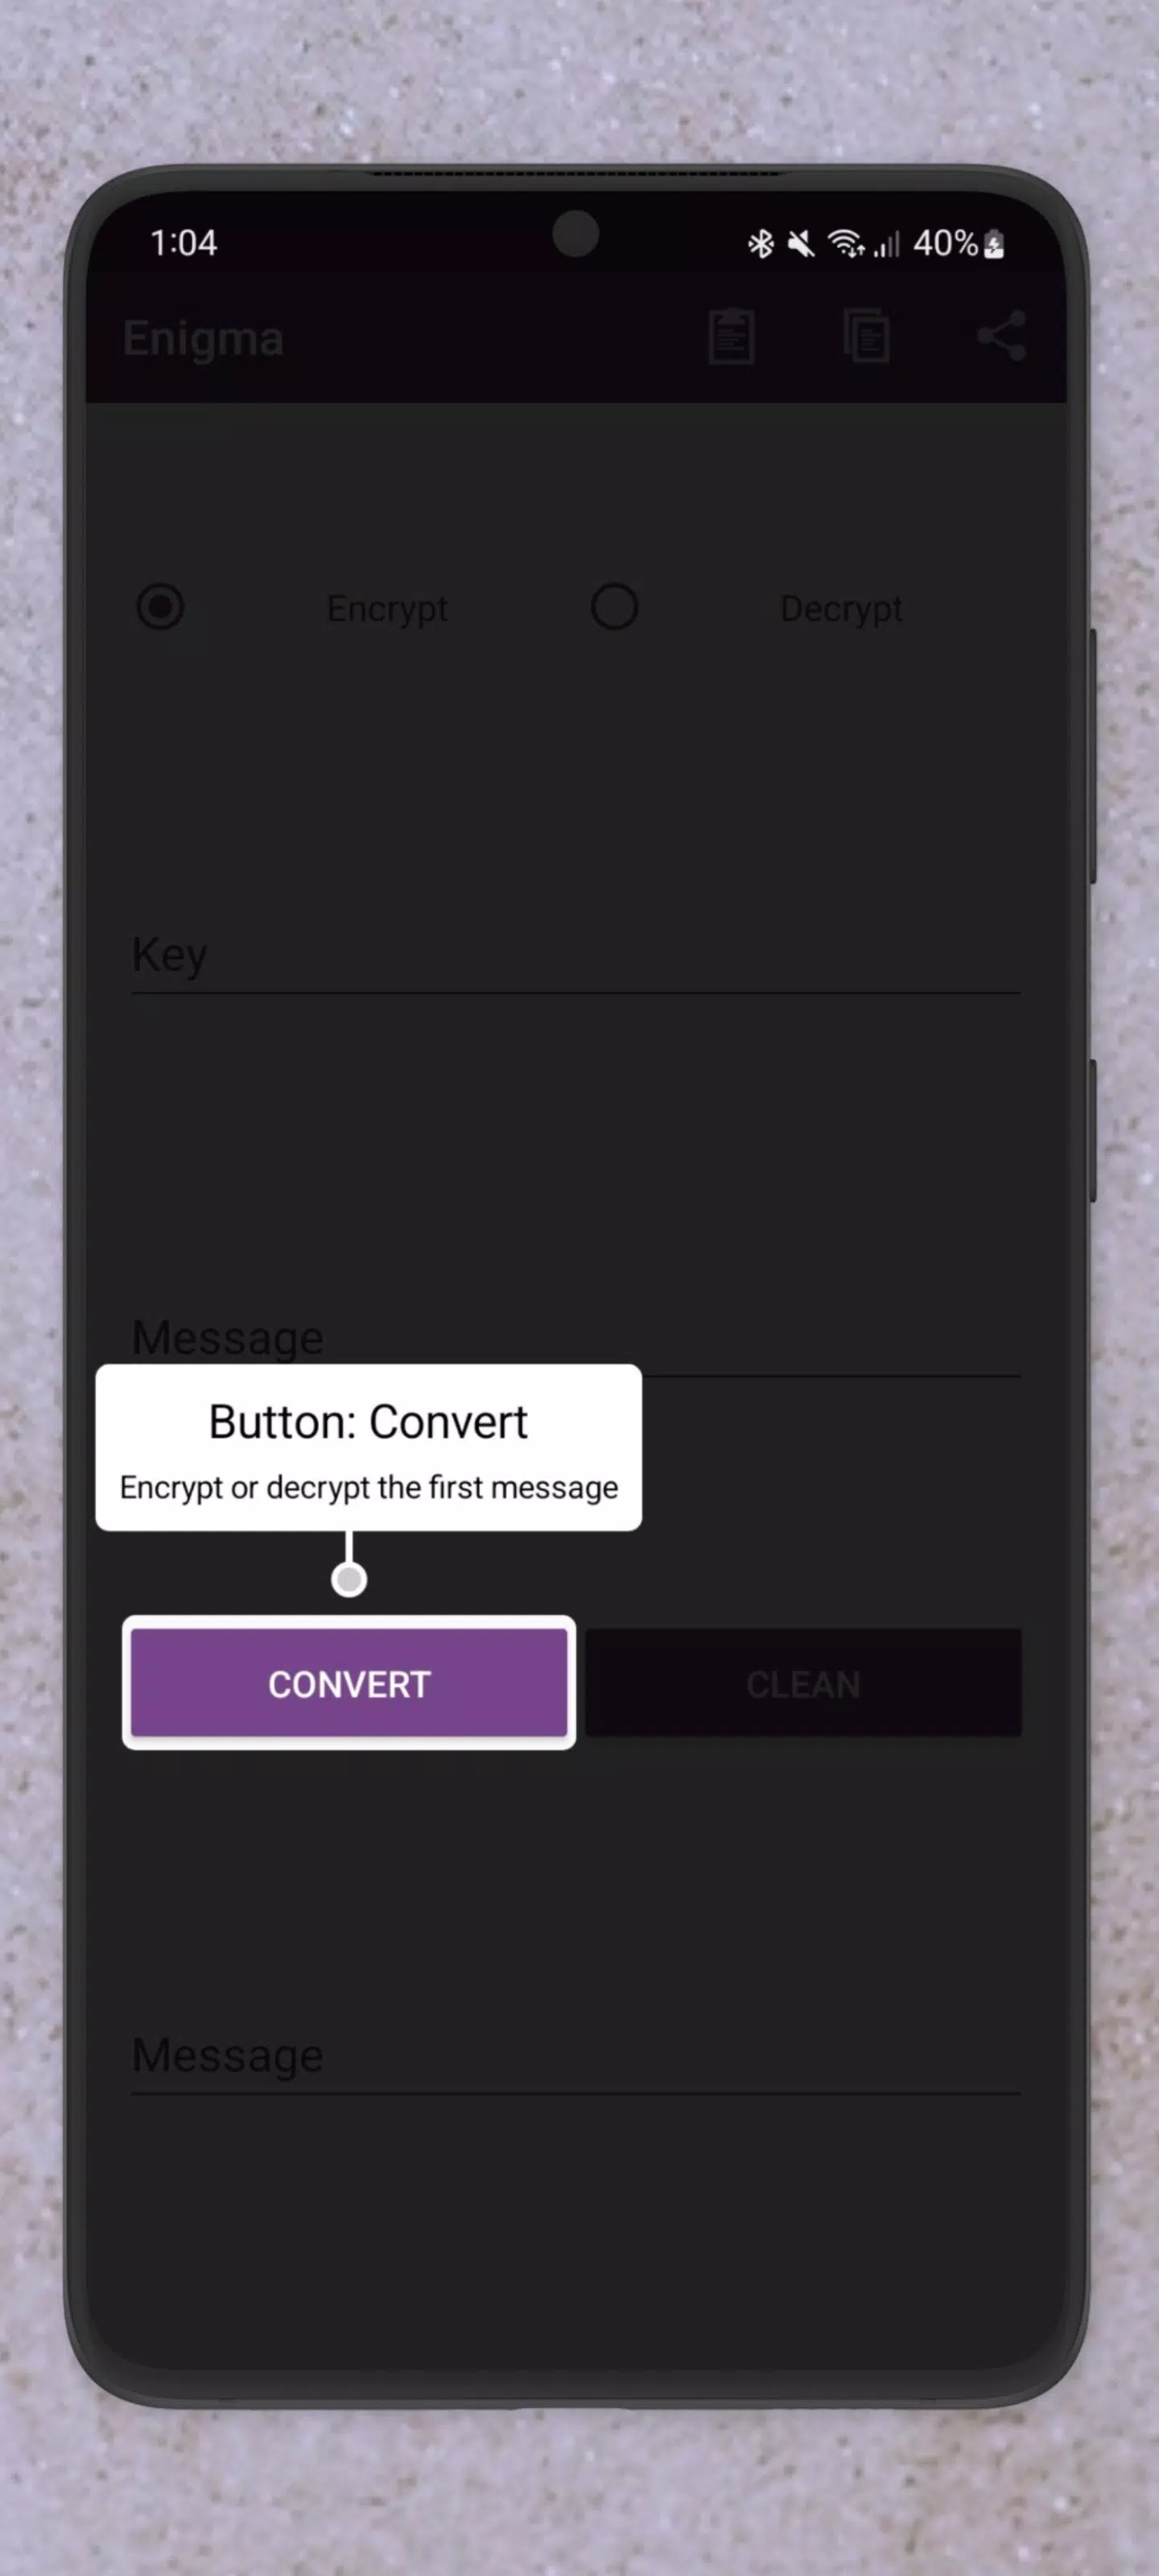Tap the Wi-Fi status icon
Image resolution: width=1159 pixels, height=2576 pixels.
click(x=846, y=243)
